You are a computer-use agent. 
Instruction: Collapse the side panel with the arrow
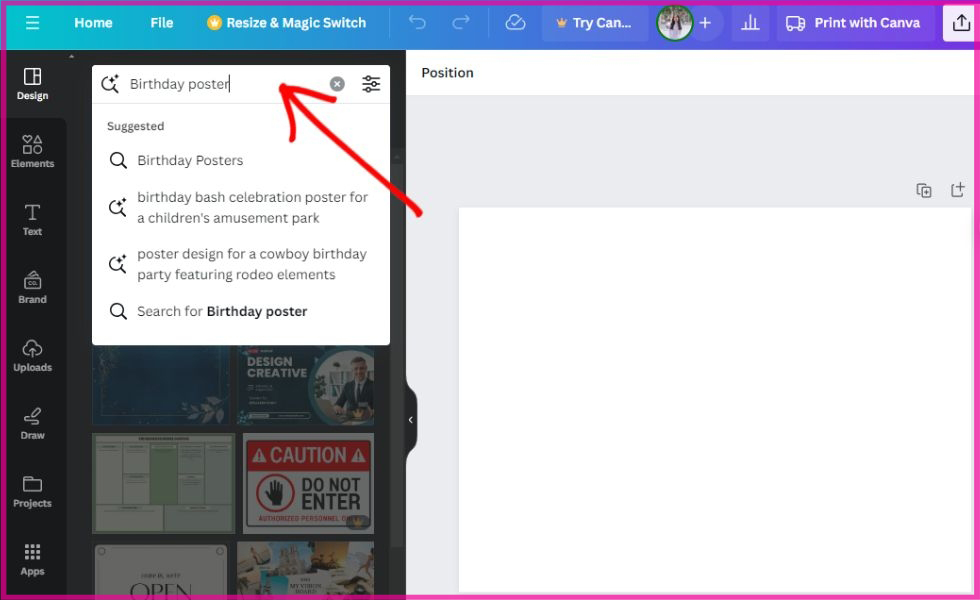411,420
